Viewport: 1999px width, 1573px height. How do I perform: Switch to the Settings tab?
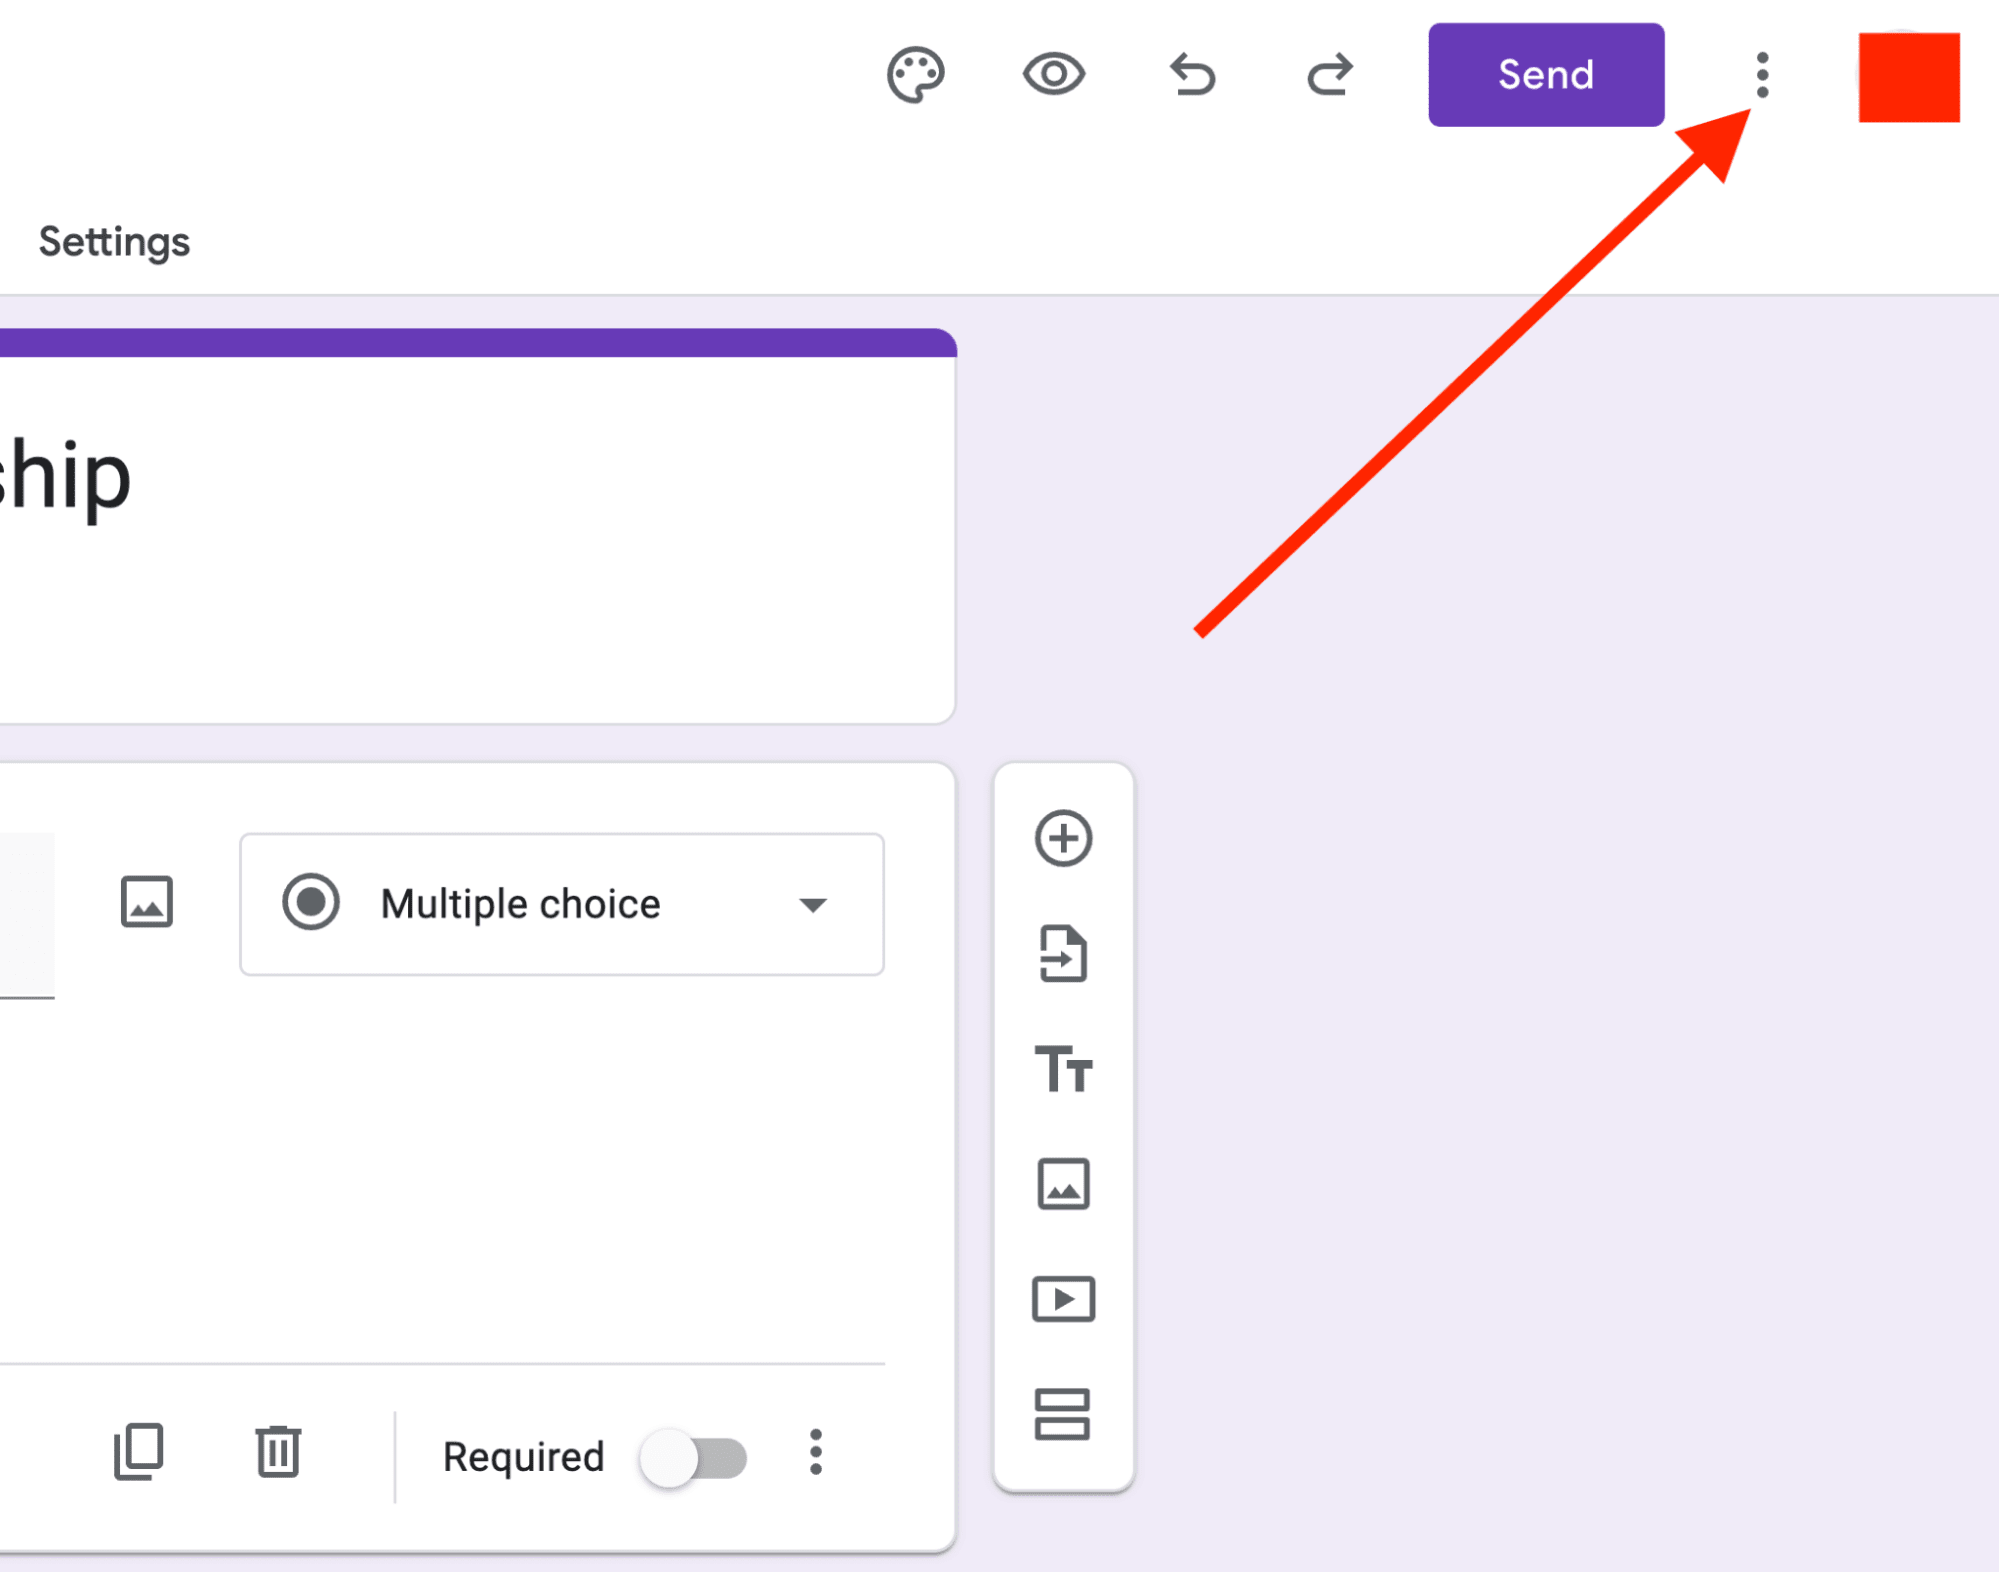pyautogui.click(x=113, y=241)
